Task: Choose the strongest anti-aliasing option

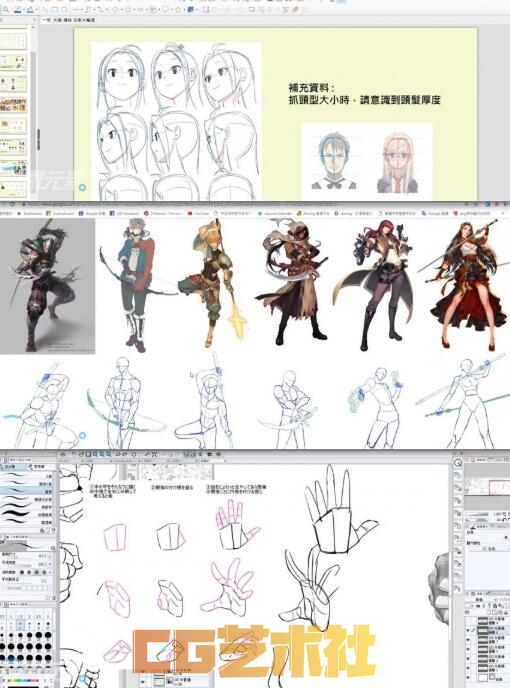Action: pos(44,572)
